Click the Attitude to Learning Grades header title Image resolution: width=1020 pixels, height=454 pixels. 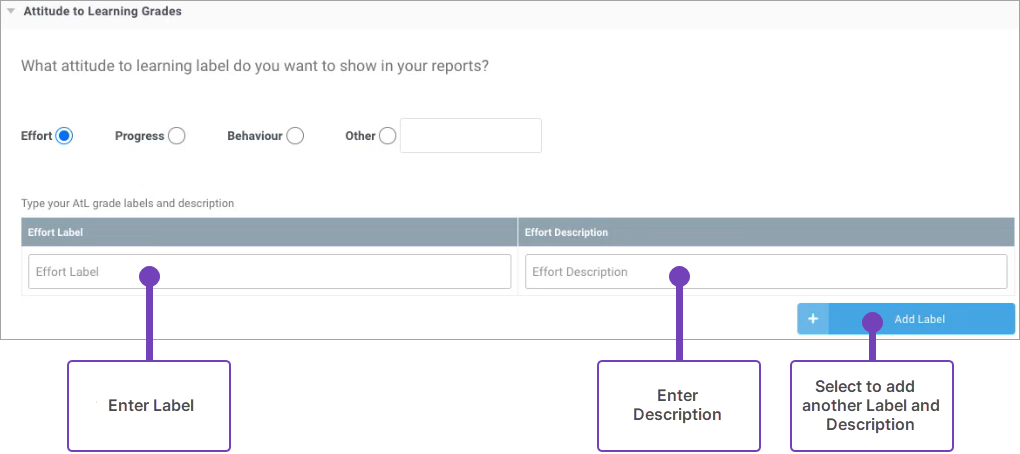[x=102, y=12]
